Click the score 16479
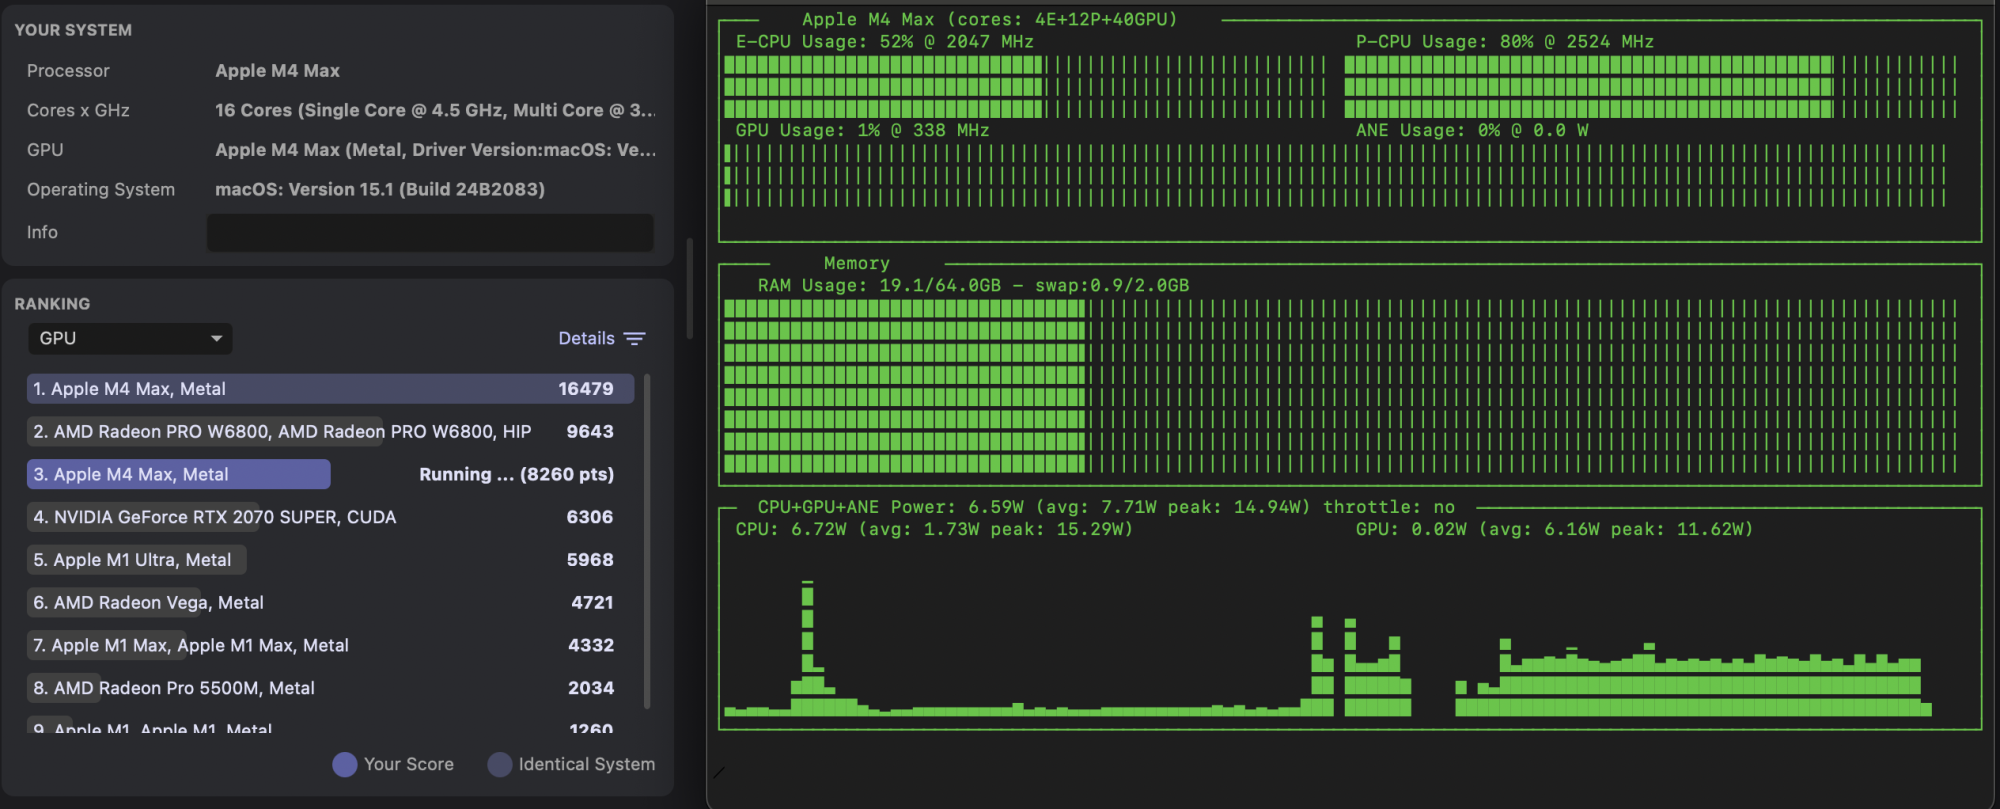The image size is (2000, 809). click(586, 389)
